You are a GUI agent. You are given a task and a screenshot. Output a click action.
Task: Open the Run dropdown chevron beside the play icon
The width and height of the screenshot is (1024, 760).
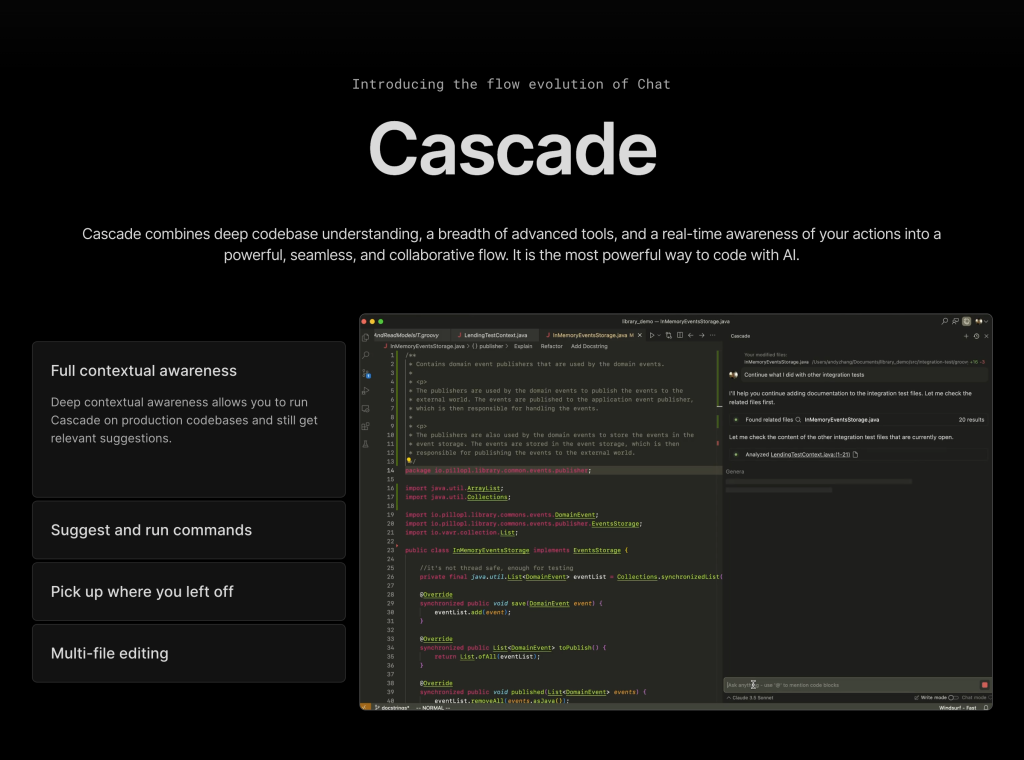[x=659, y=335]
